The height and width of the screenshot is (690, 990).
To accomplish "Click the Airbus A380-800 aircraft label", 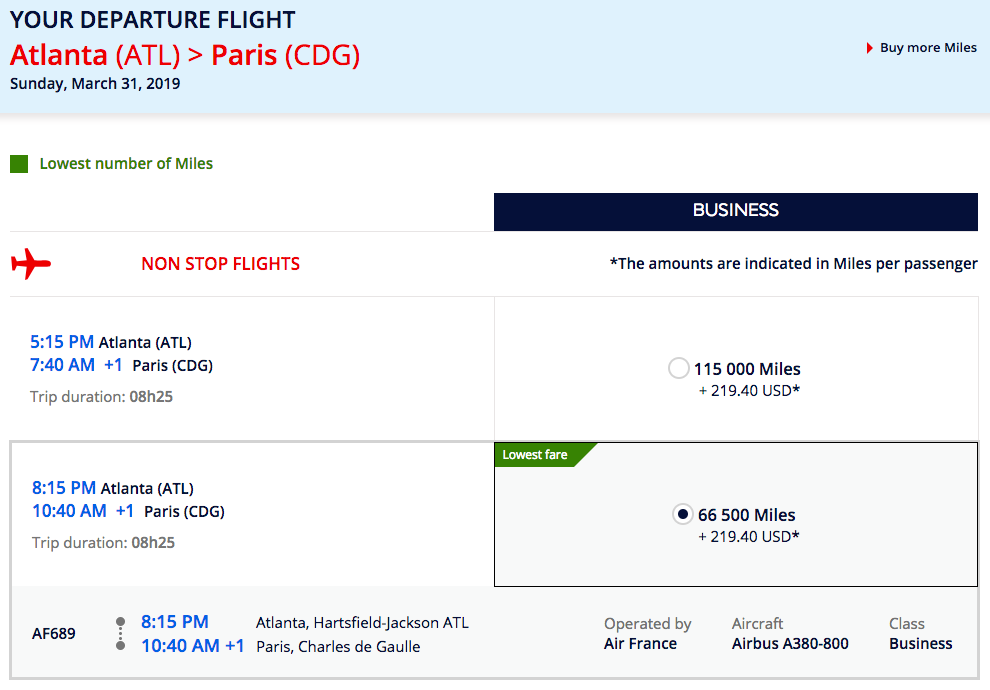I will point(790,643).
